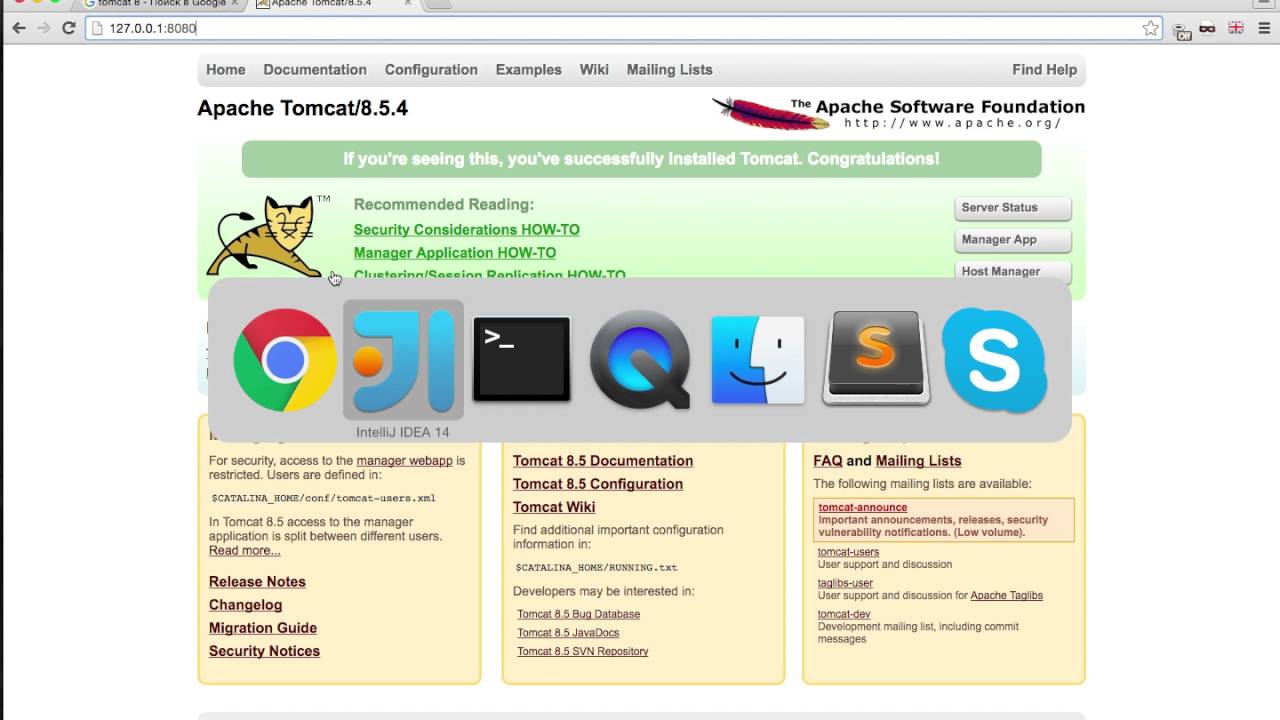Pick QuickTime Player in the app switcher
This screenshot has width=1280, height=720.
[640, 360]
